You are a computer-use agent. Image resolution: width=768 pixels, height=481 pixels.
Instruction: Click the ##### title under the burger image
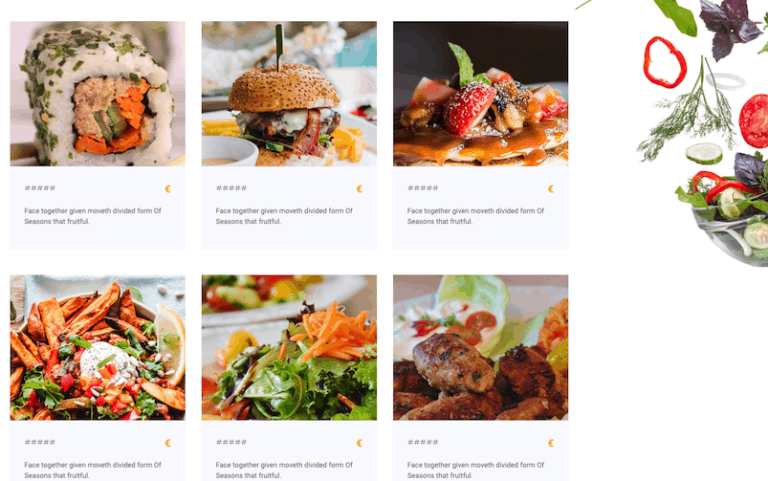(x=232, y=188)
